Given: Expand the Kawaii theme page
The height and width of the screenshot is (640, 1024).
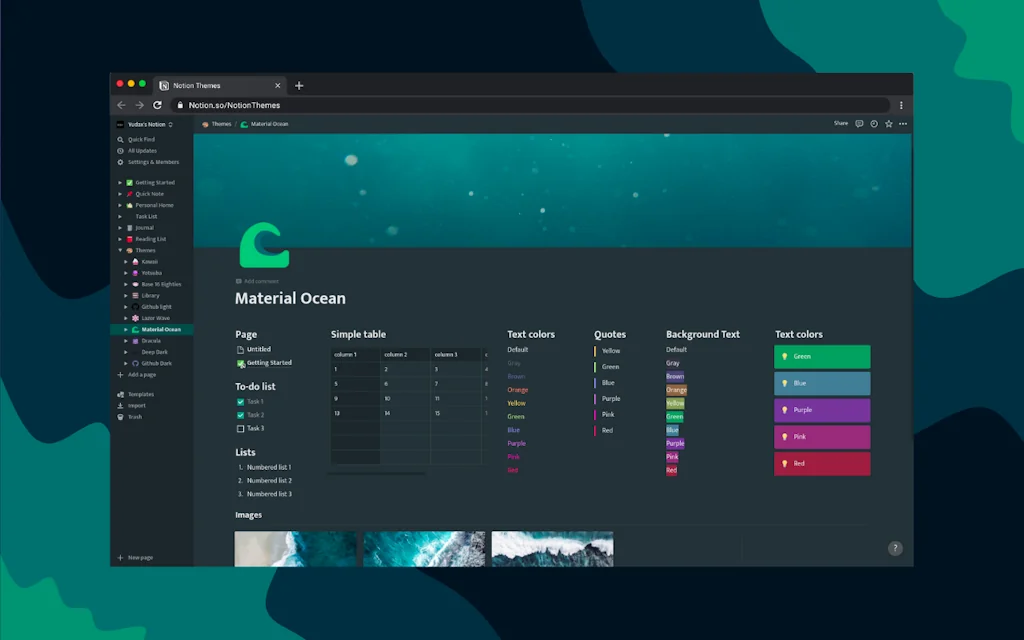Looking at the screenshot, I should click(126, 262).
